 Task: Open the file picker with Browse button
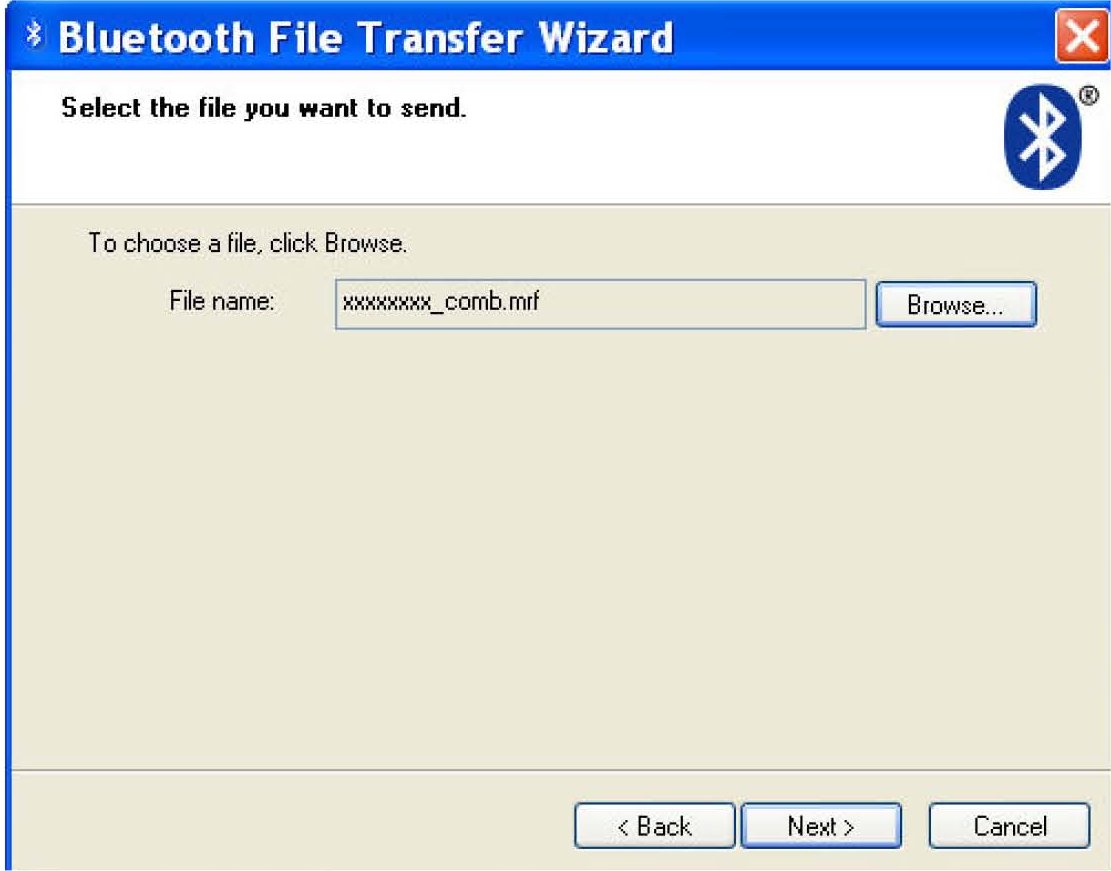[x=956, y=305]
